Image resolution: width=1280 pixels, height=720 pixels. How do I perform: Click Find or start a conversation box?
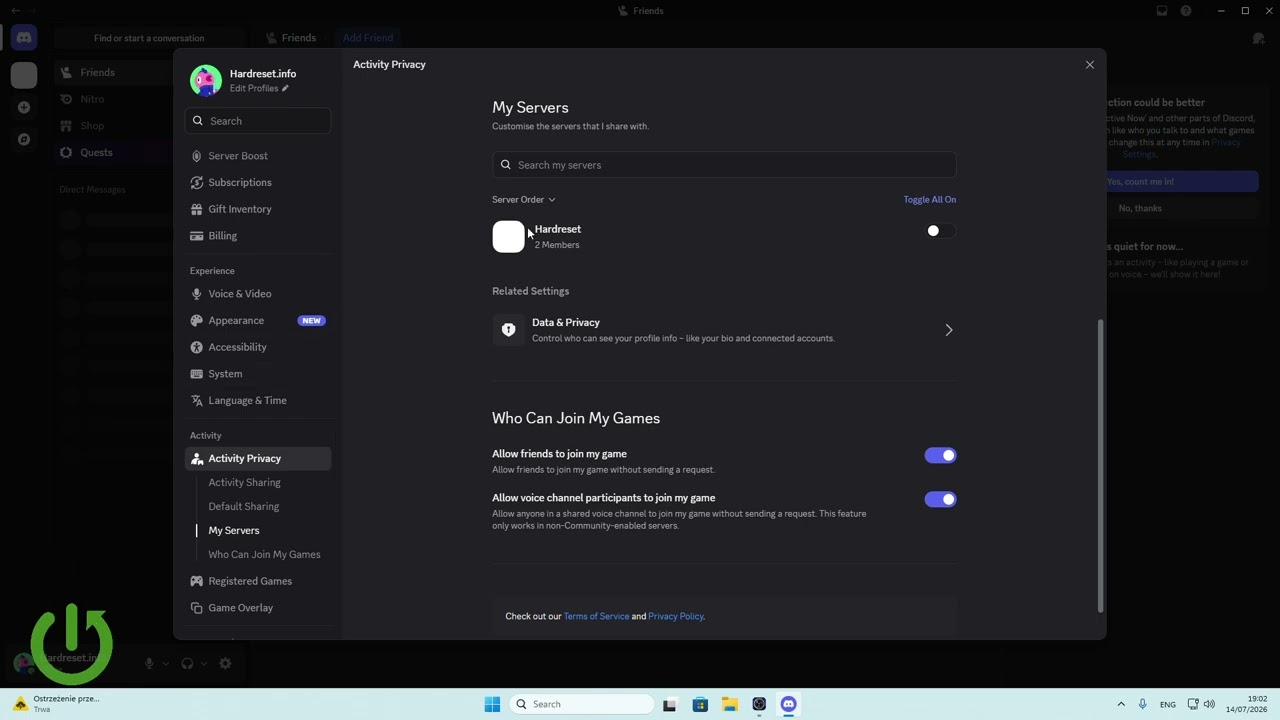(149, 38)
